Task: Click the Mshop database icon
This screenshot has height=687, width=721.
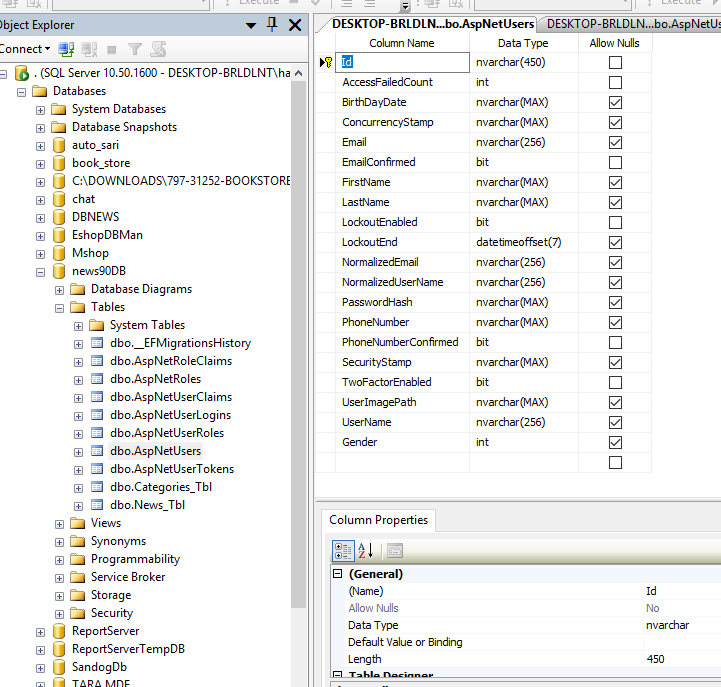Action: (x=59, y=253)
